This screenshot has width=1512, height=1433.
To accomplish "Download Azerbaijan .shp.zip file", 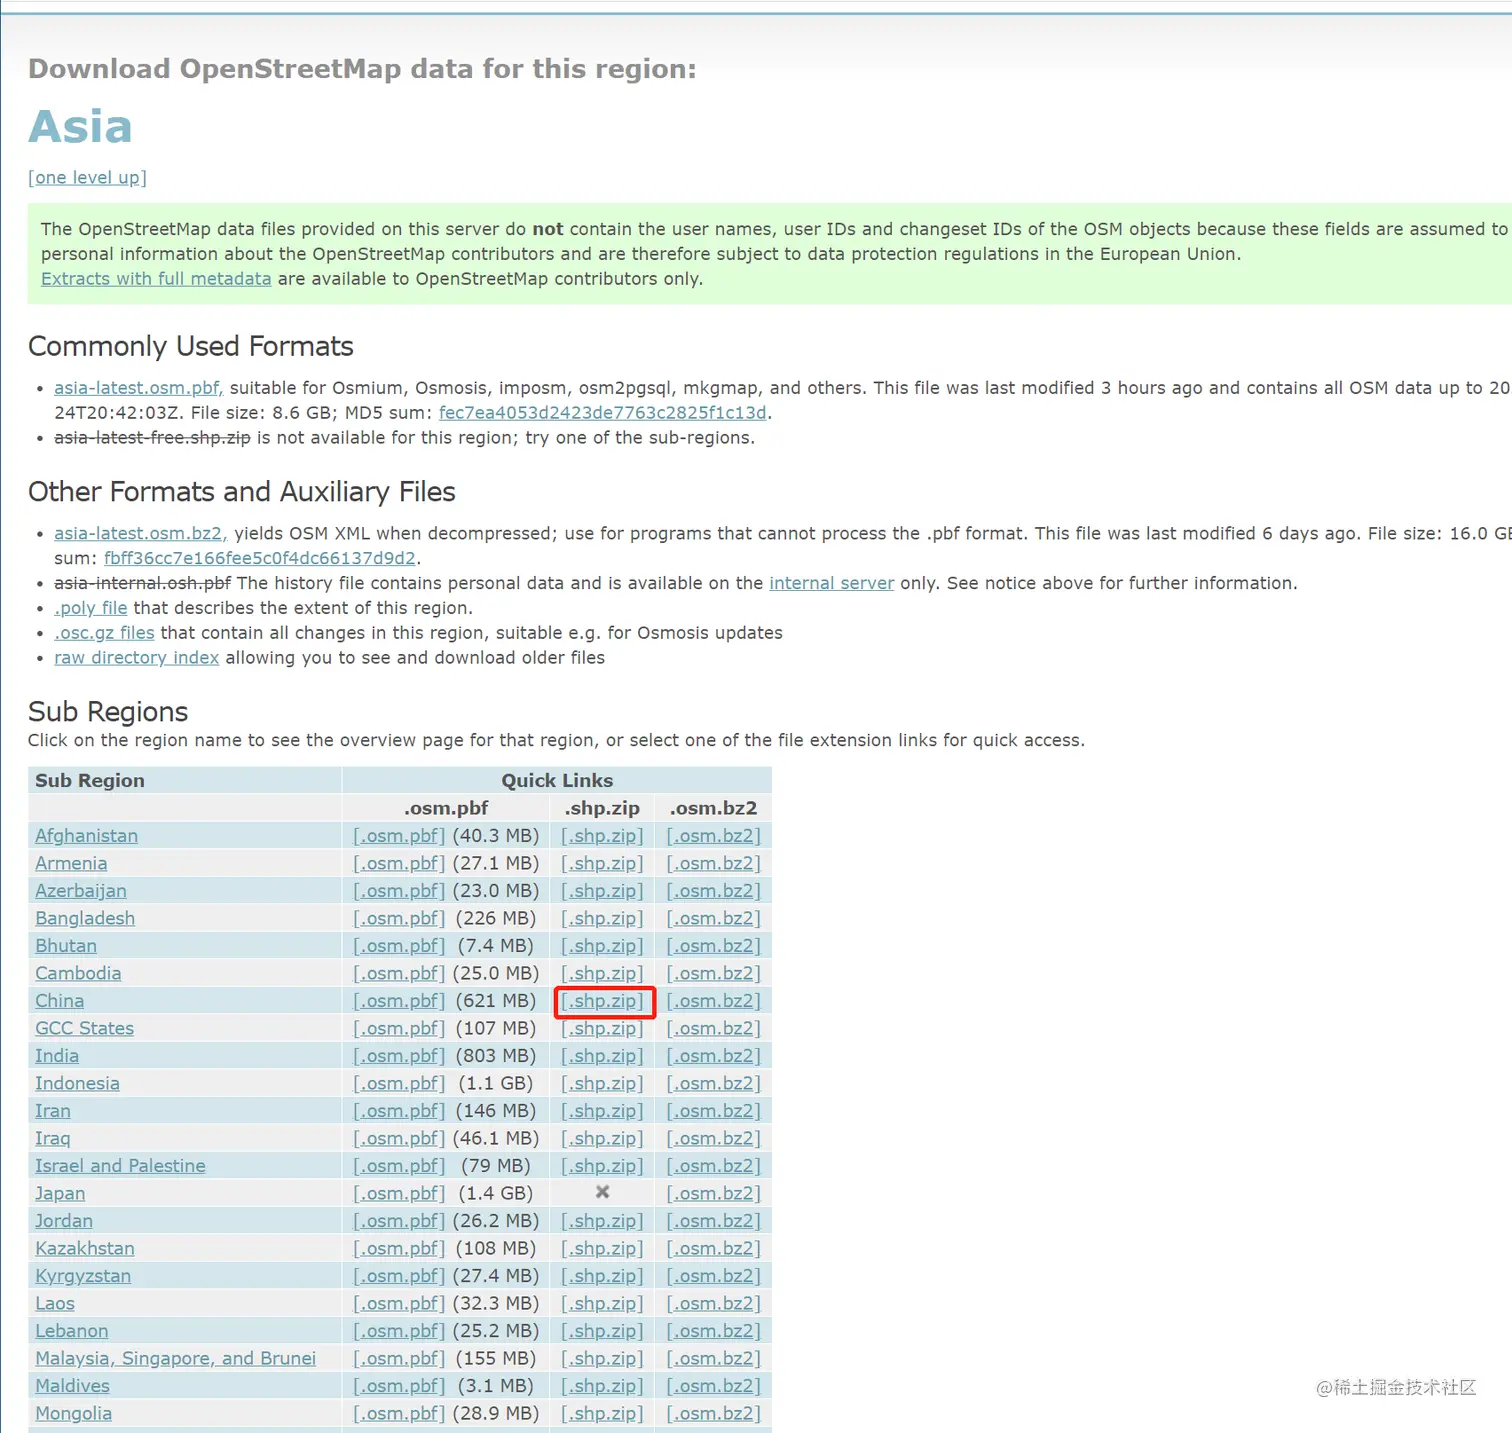I will coord(602,891).
